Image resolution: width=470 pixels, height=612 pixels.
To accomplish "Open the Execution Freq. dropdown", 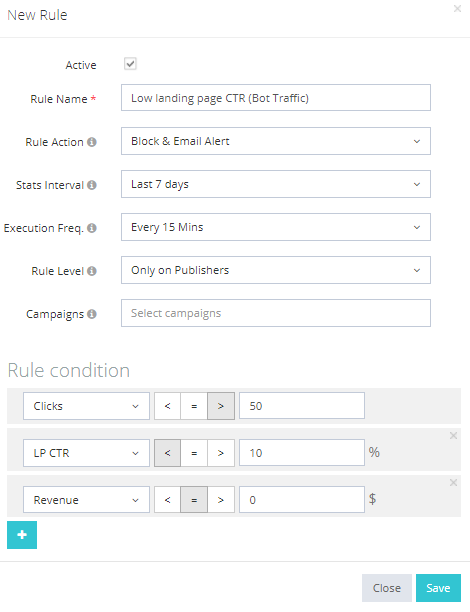I will (276, 227).
